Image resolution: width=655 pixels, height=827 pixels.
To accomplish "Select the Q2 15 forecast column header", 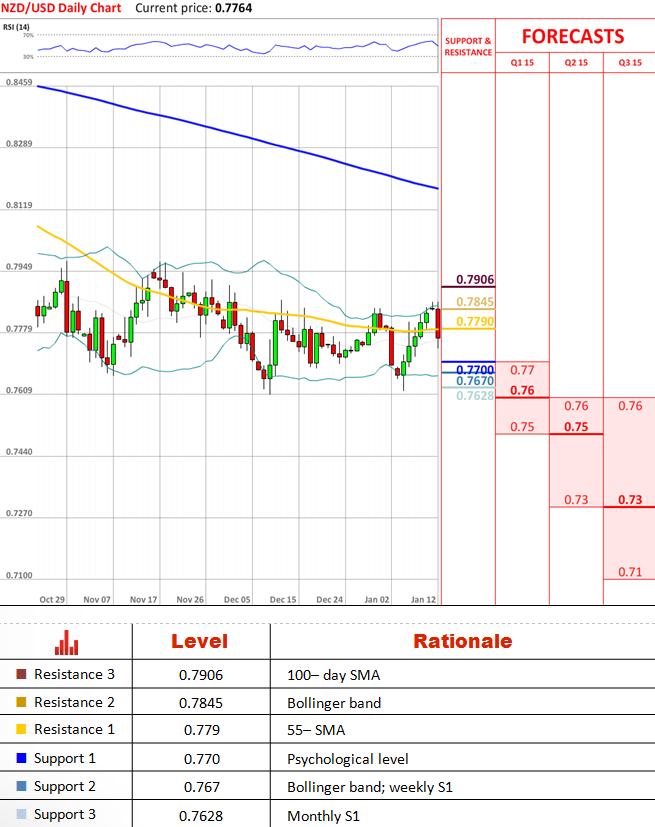I will [x=576, y=62].
